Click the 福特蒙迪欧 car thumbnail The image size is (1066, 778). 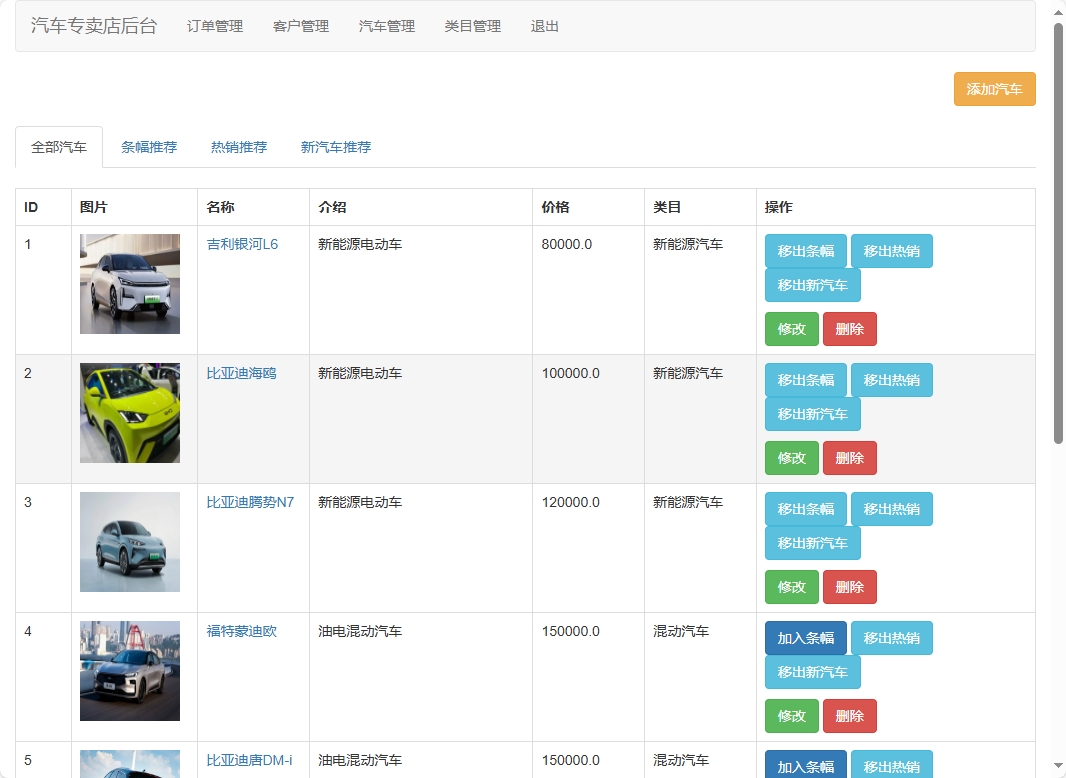(x=130, y=670)
